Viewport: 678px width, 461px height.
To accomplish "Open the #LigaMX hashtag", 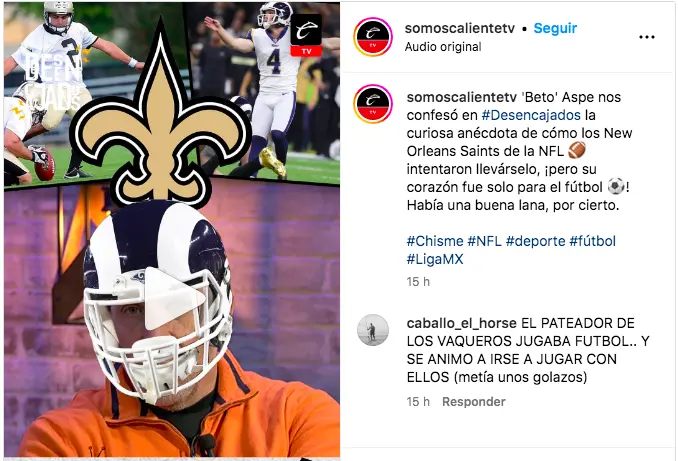I will (x=435, y=259).
